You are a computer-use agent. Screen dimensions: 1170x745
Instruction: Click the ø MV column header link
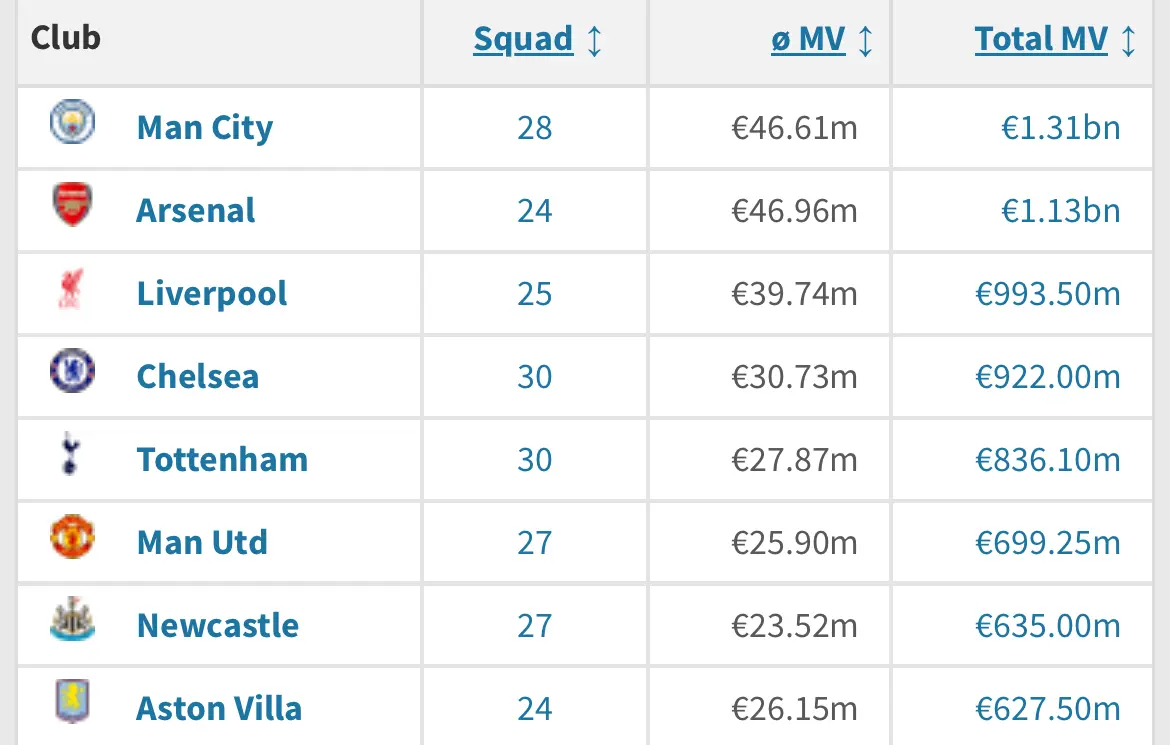coord(808,40)
